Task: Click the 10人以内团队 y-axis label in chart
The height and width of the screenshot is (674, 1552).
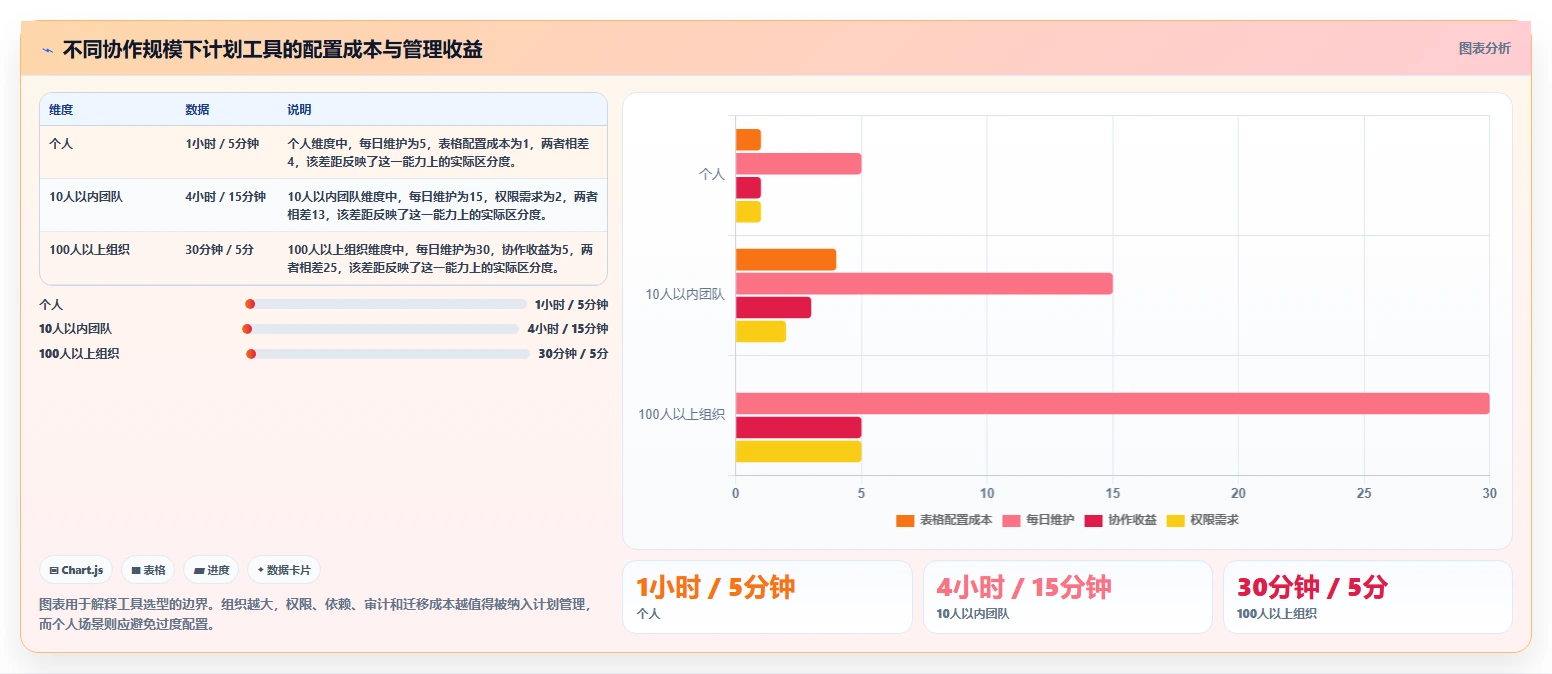Action: click(685, 294)
